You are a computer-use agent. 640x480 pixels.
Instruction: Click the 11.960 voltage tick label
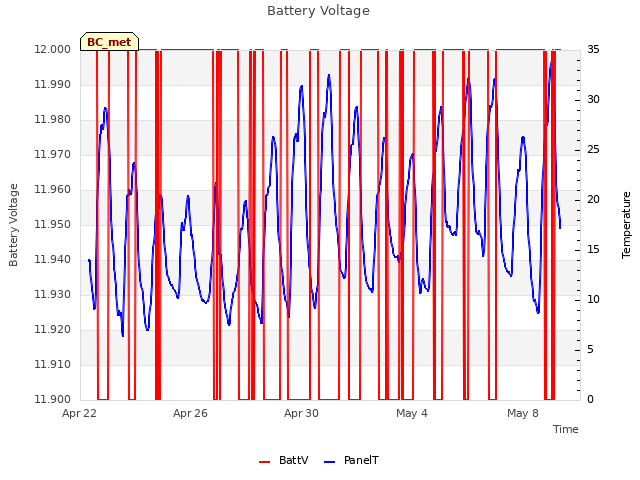pyautogui.click(x=52, y=190)
